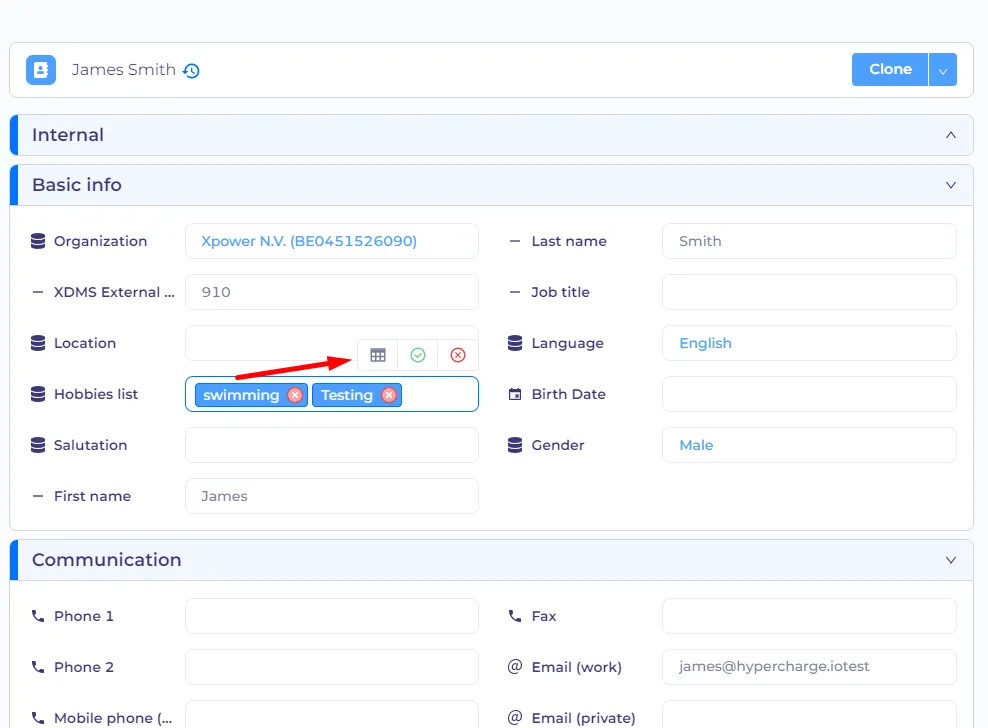Click the Internal section header title

point(68,135)
